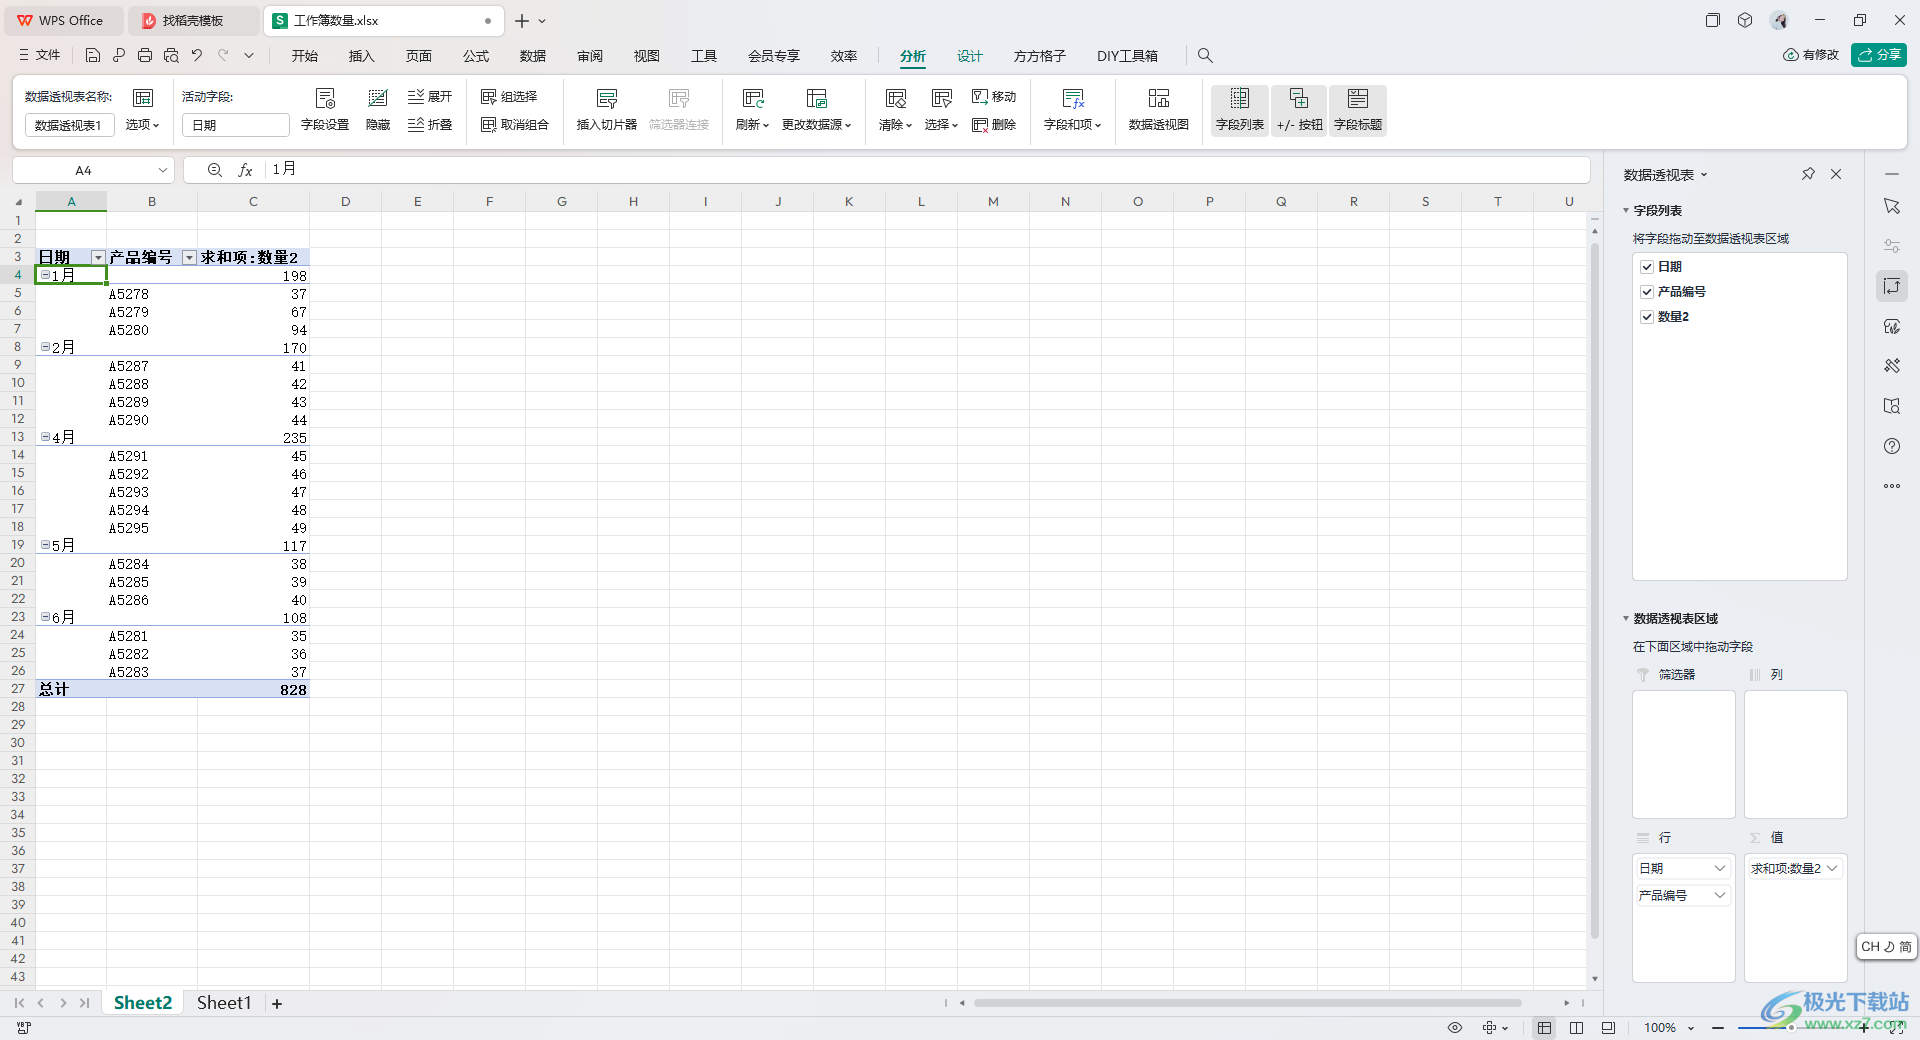Toggle the +/- Buttons (按钮) display
Screen dimensions: 1920x1040
click(x=1299, y=109)
